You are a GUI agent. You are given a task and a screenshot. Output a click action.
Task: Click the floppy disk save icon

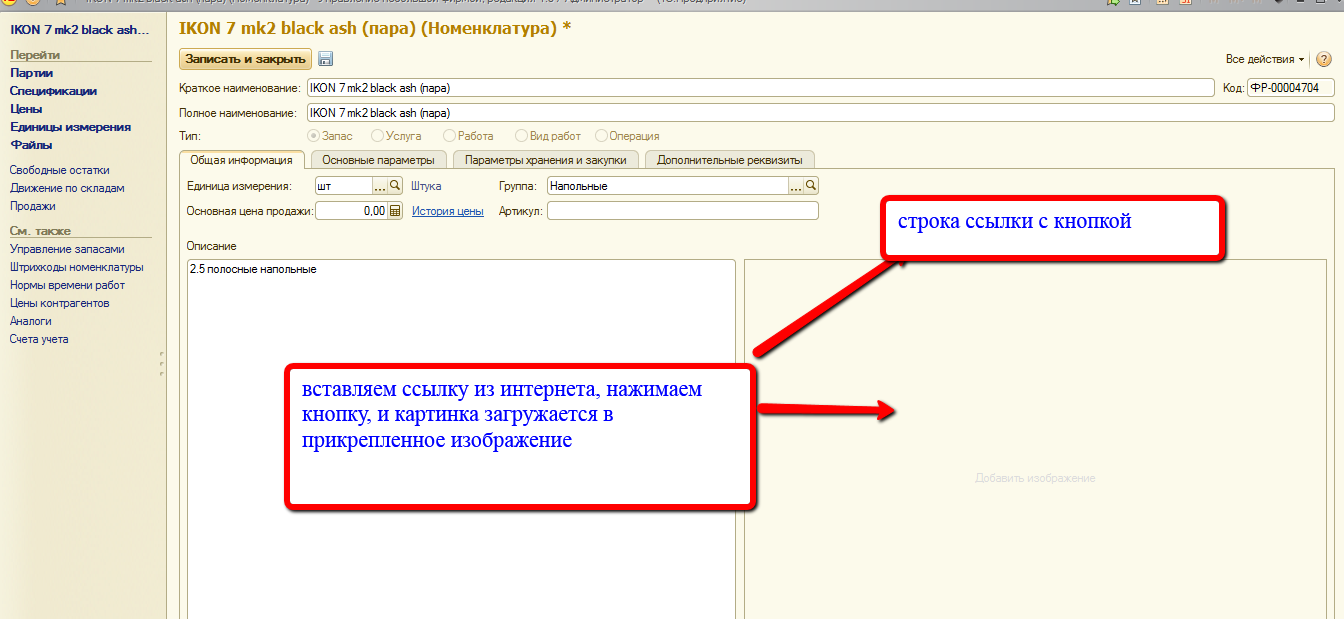(325, 59)
